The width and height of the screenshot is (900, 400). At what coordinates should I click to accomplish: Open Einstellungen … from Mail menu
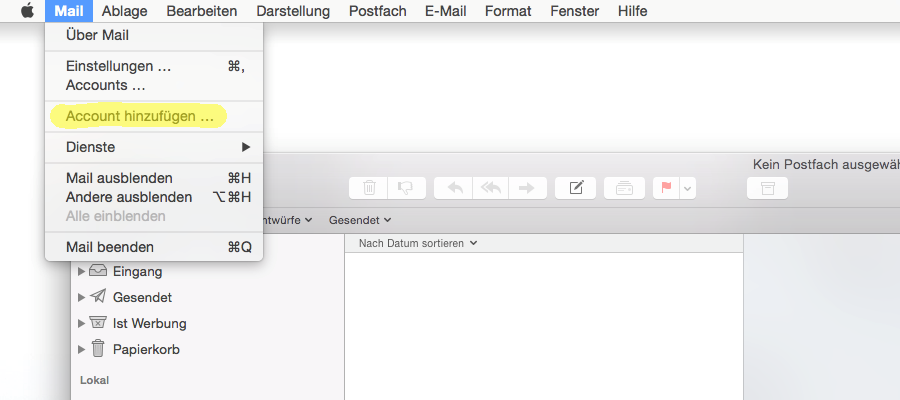[154, 66]
